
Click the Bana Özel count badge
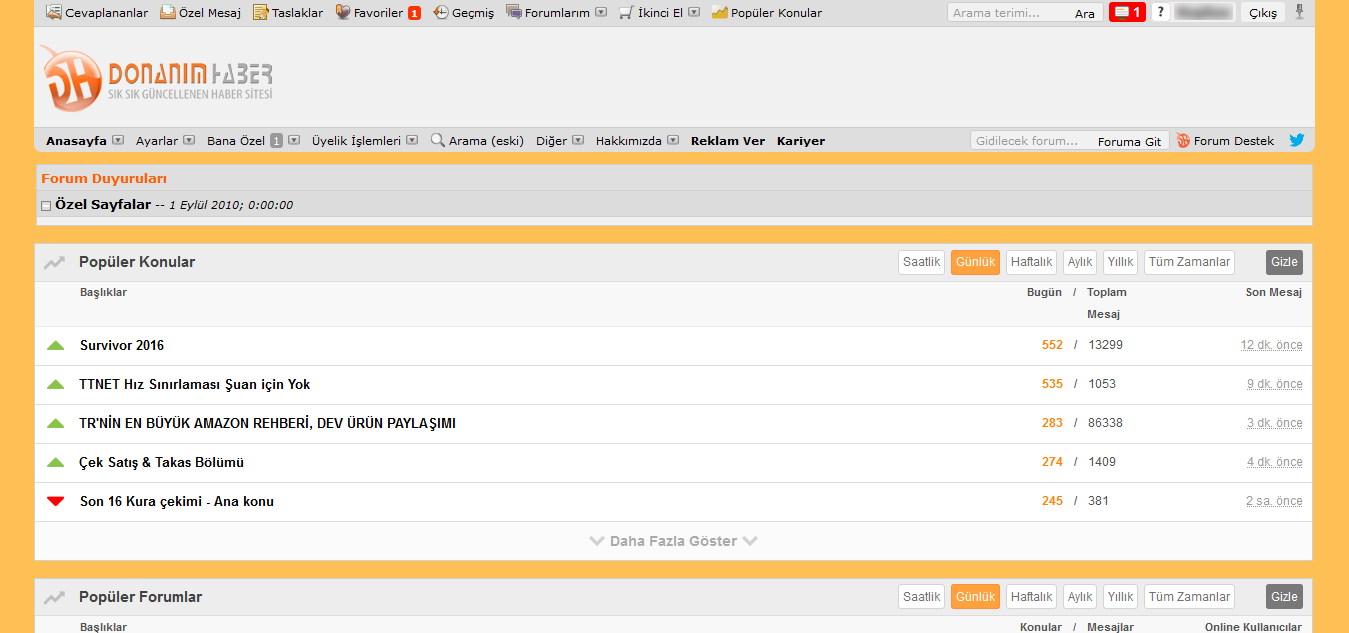277,141
